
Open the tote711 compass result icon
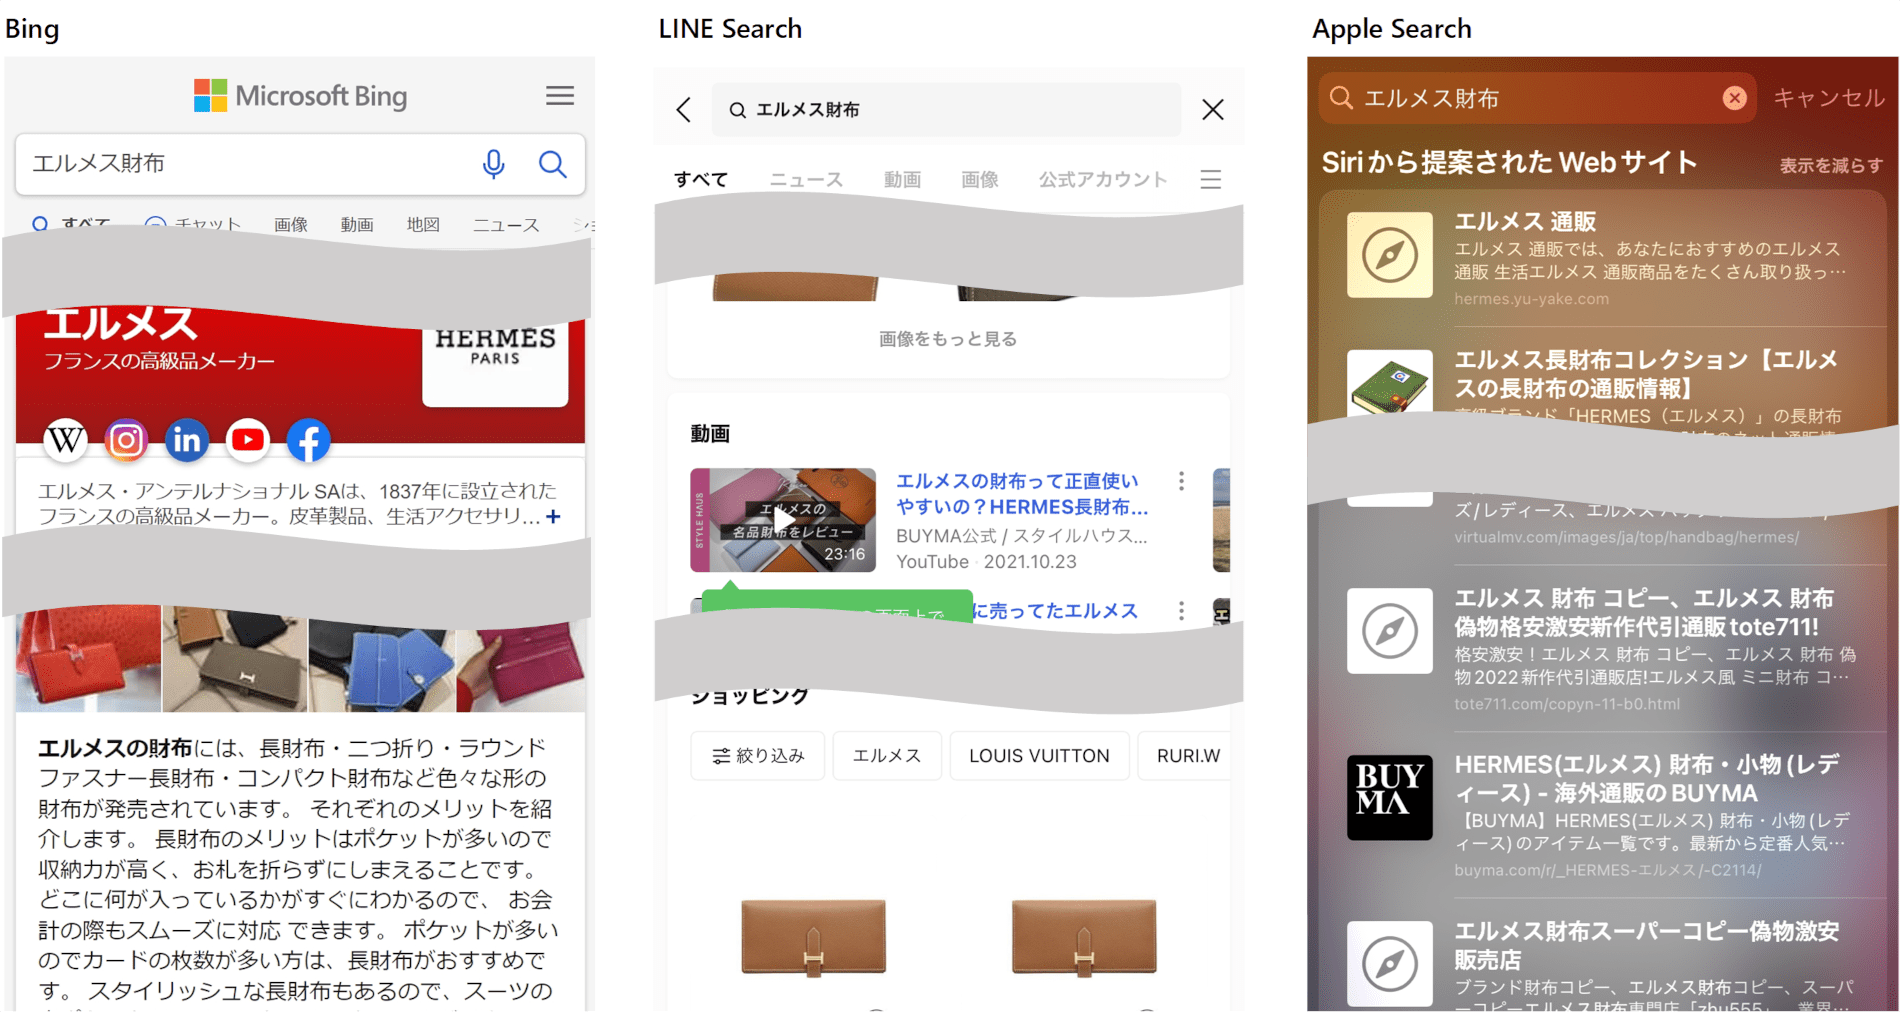[x=1390, y=631]
